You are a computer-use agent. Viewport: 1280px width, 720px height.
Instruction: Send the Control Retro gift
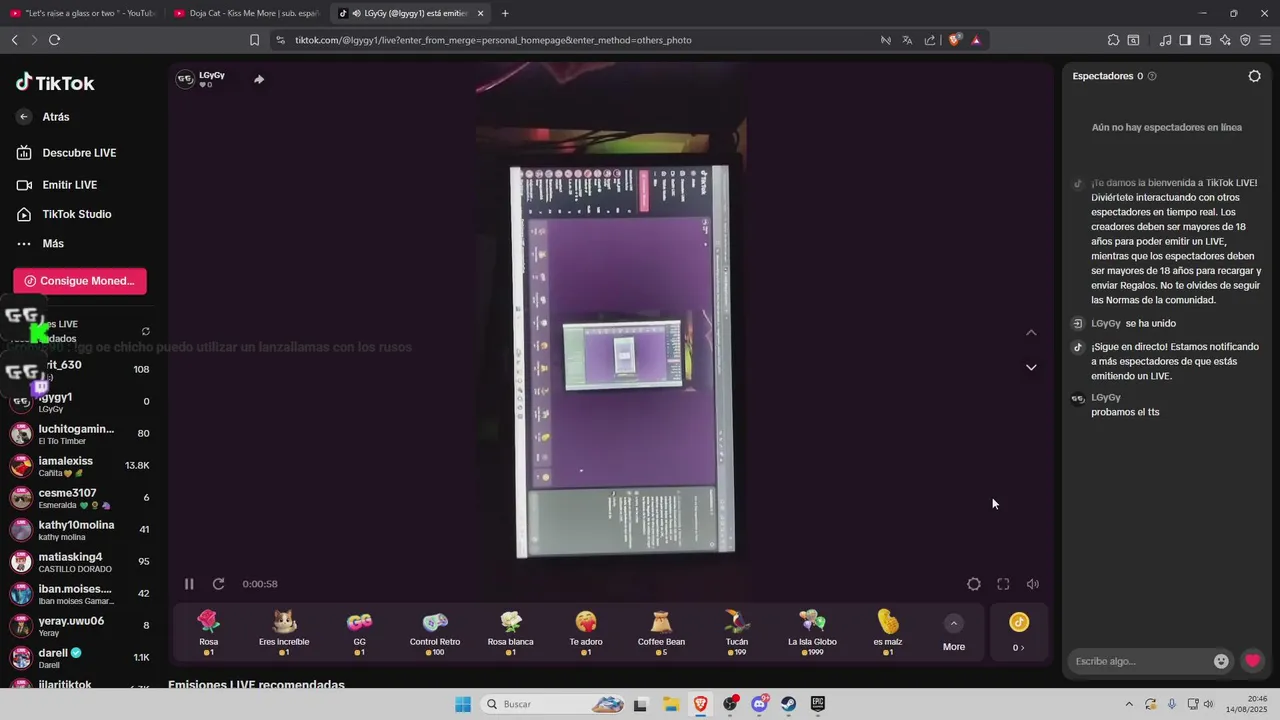click(x=435, y=632)
